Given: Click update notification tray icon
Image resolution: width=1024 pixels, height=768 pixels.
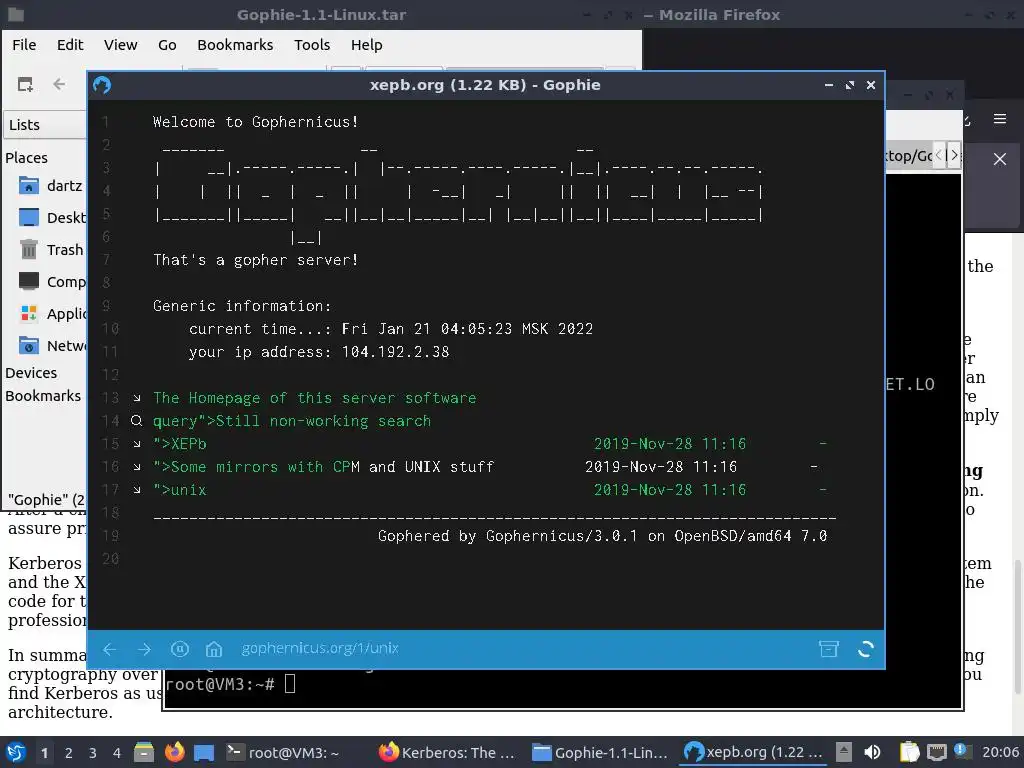Looking at the screenshot, I should [961, 750].
